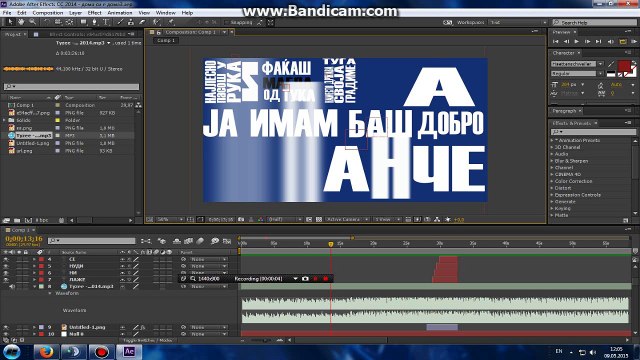Click Bandicam red stop recording button

click(x=325, y=278)
